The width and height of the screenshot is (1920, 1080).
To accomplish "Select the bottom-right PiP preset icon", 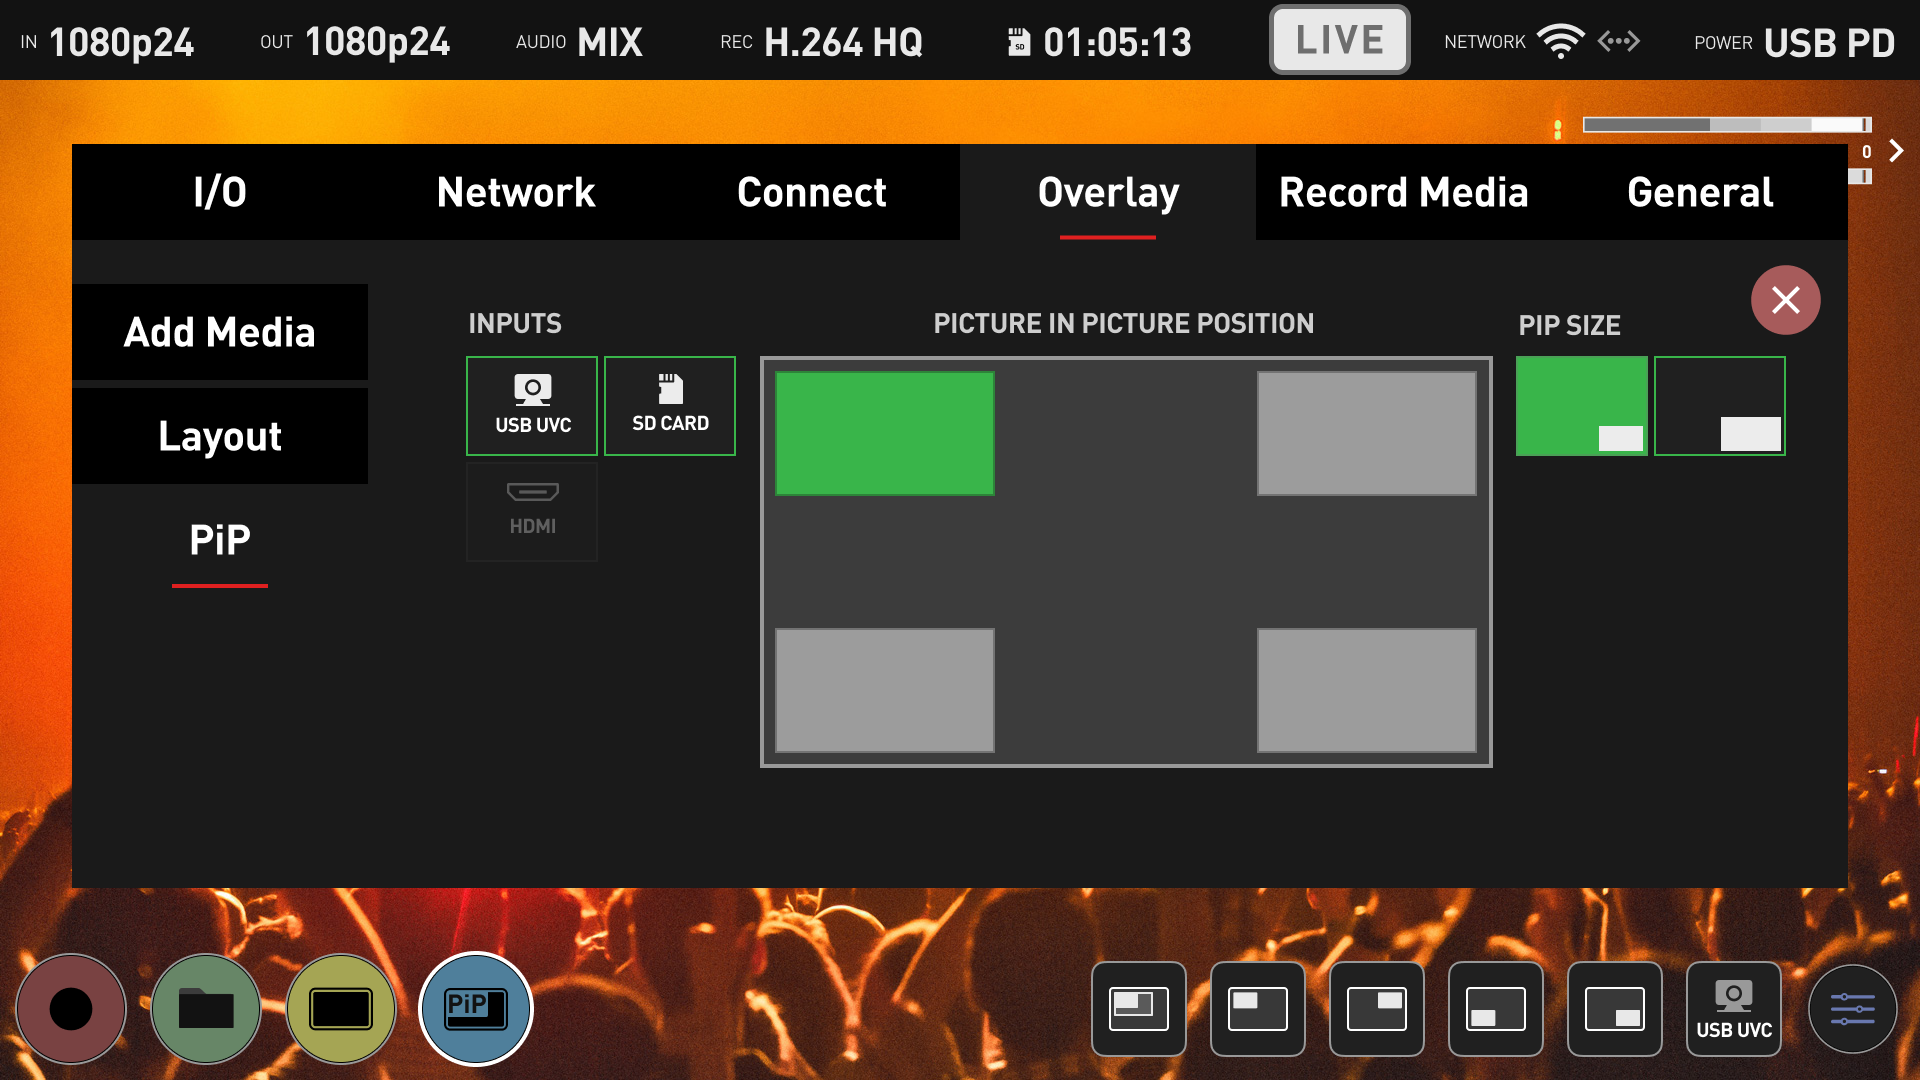I will click(1615, 1009).
